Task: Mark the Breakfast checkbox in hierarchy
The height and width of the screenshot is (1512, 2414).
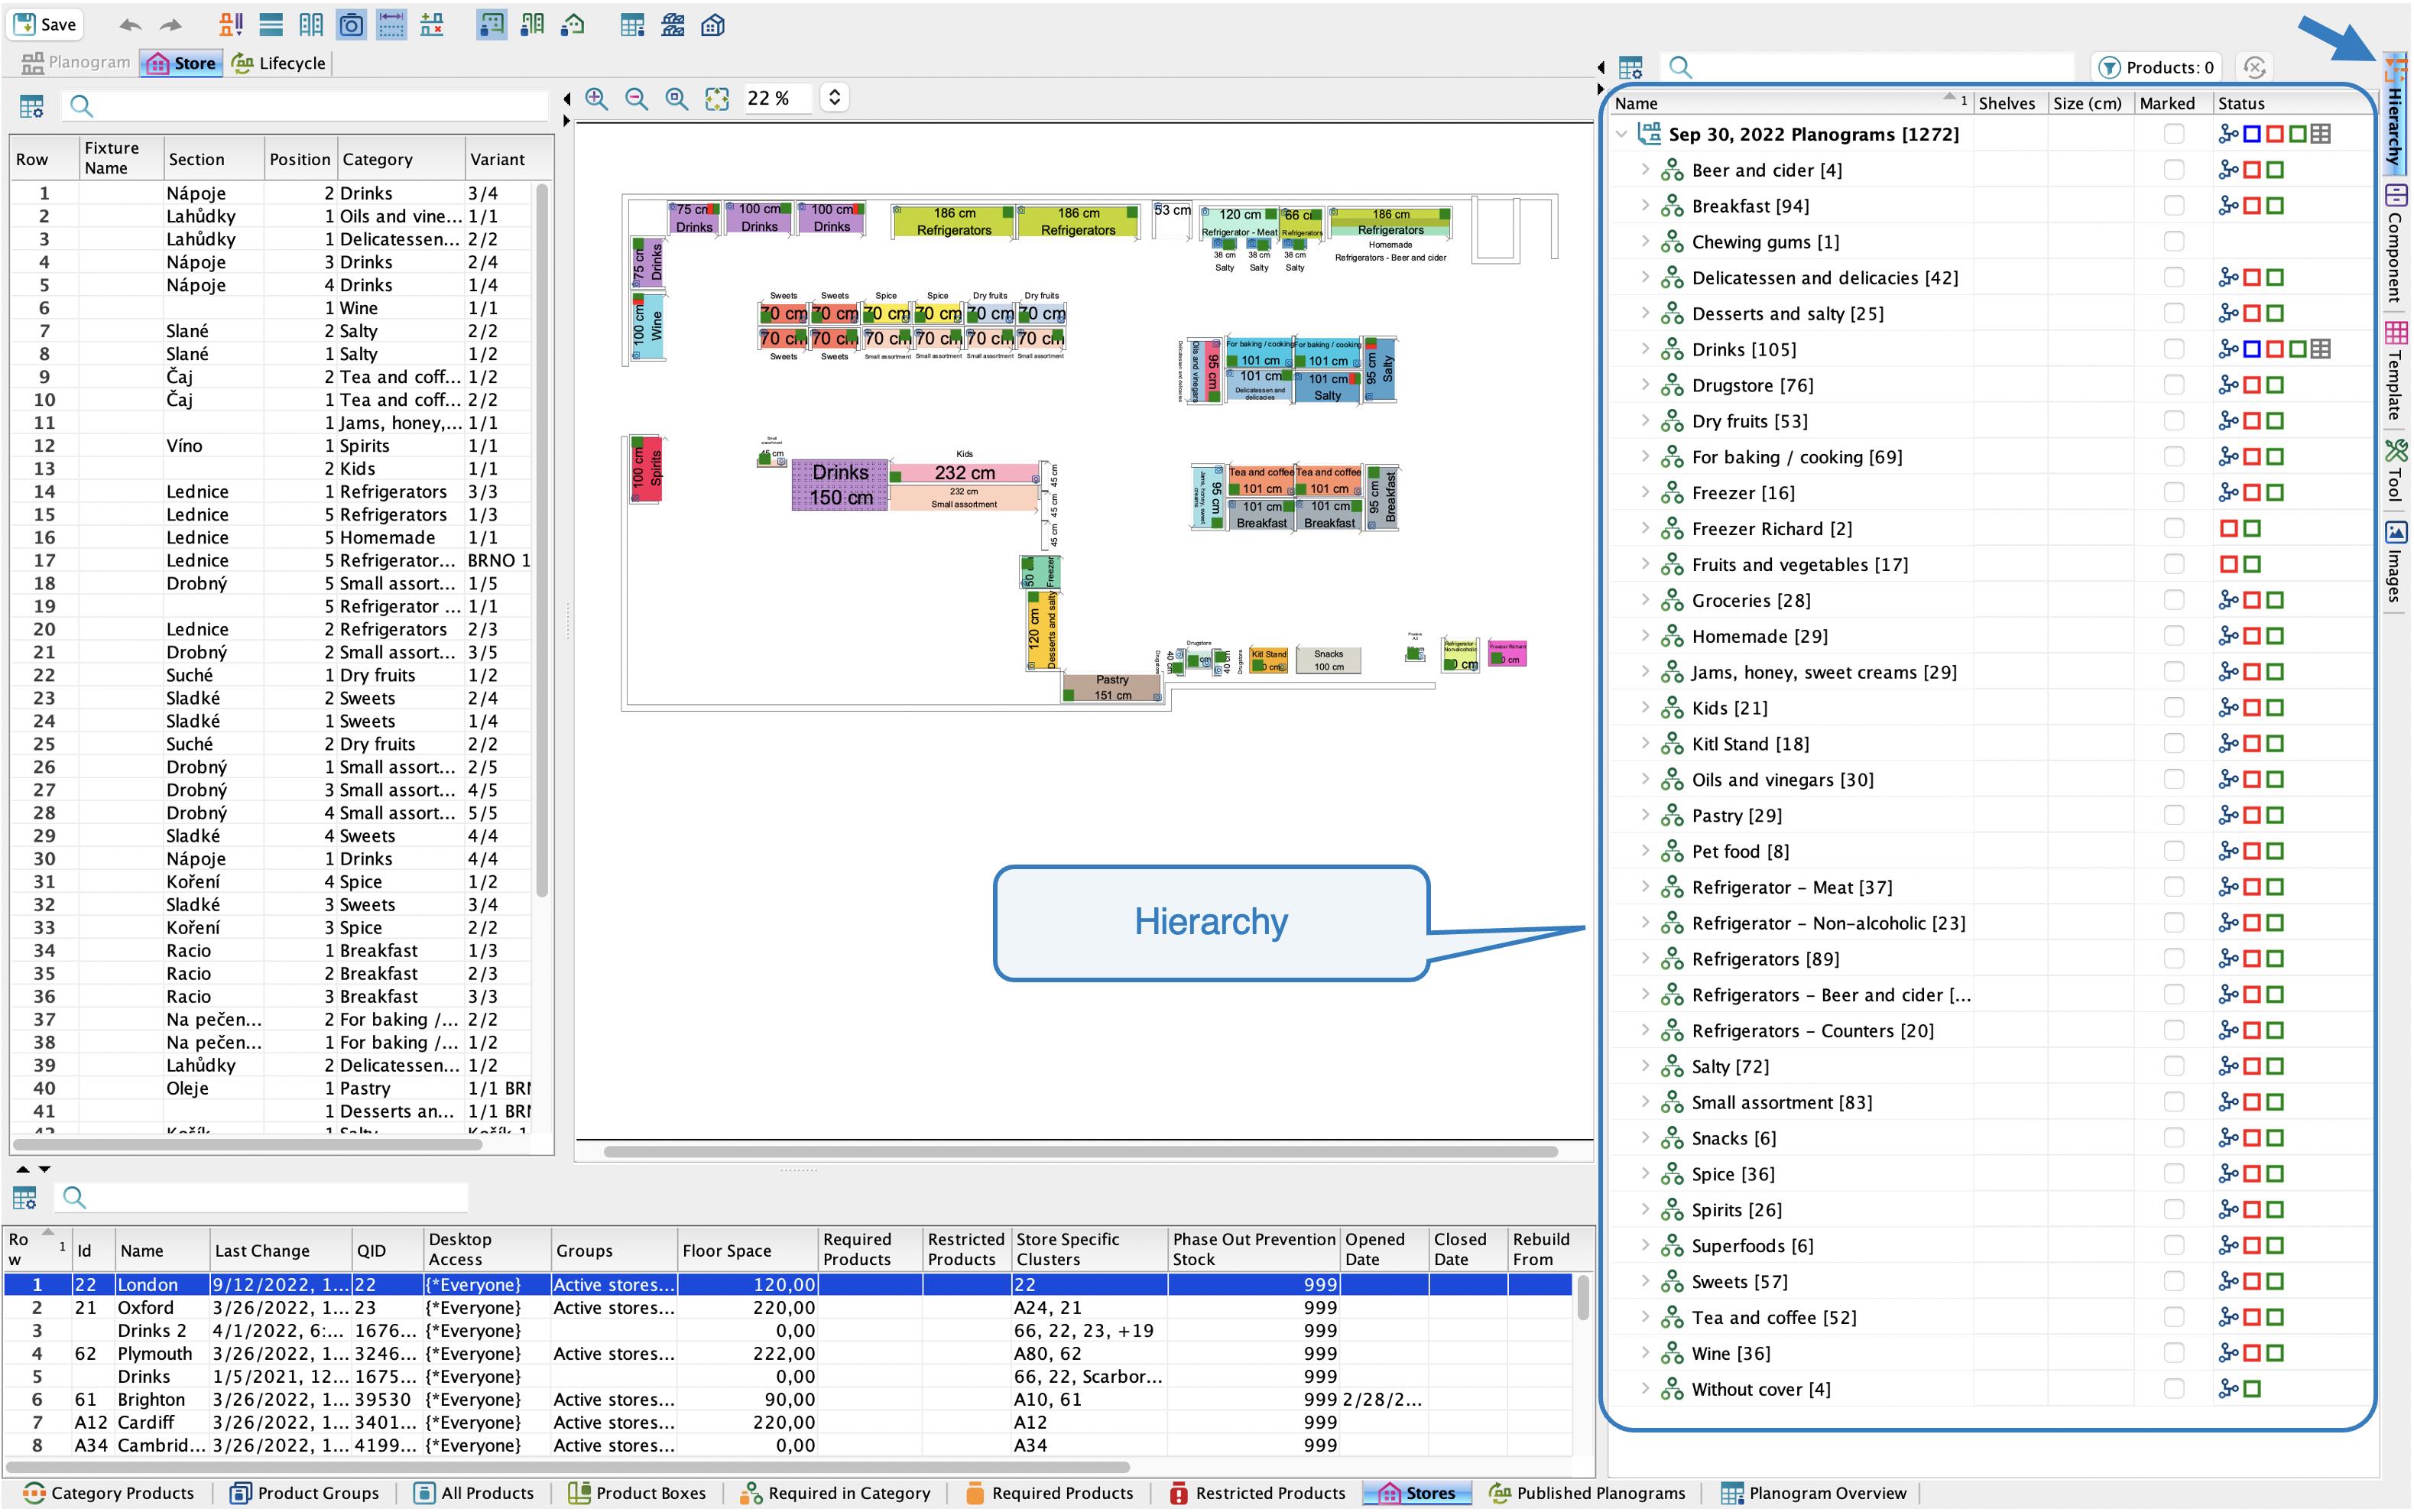Action: coord(2173,206)
